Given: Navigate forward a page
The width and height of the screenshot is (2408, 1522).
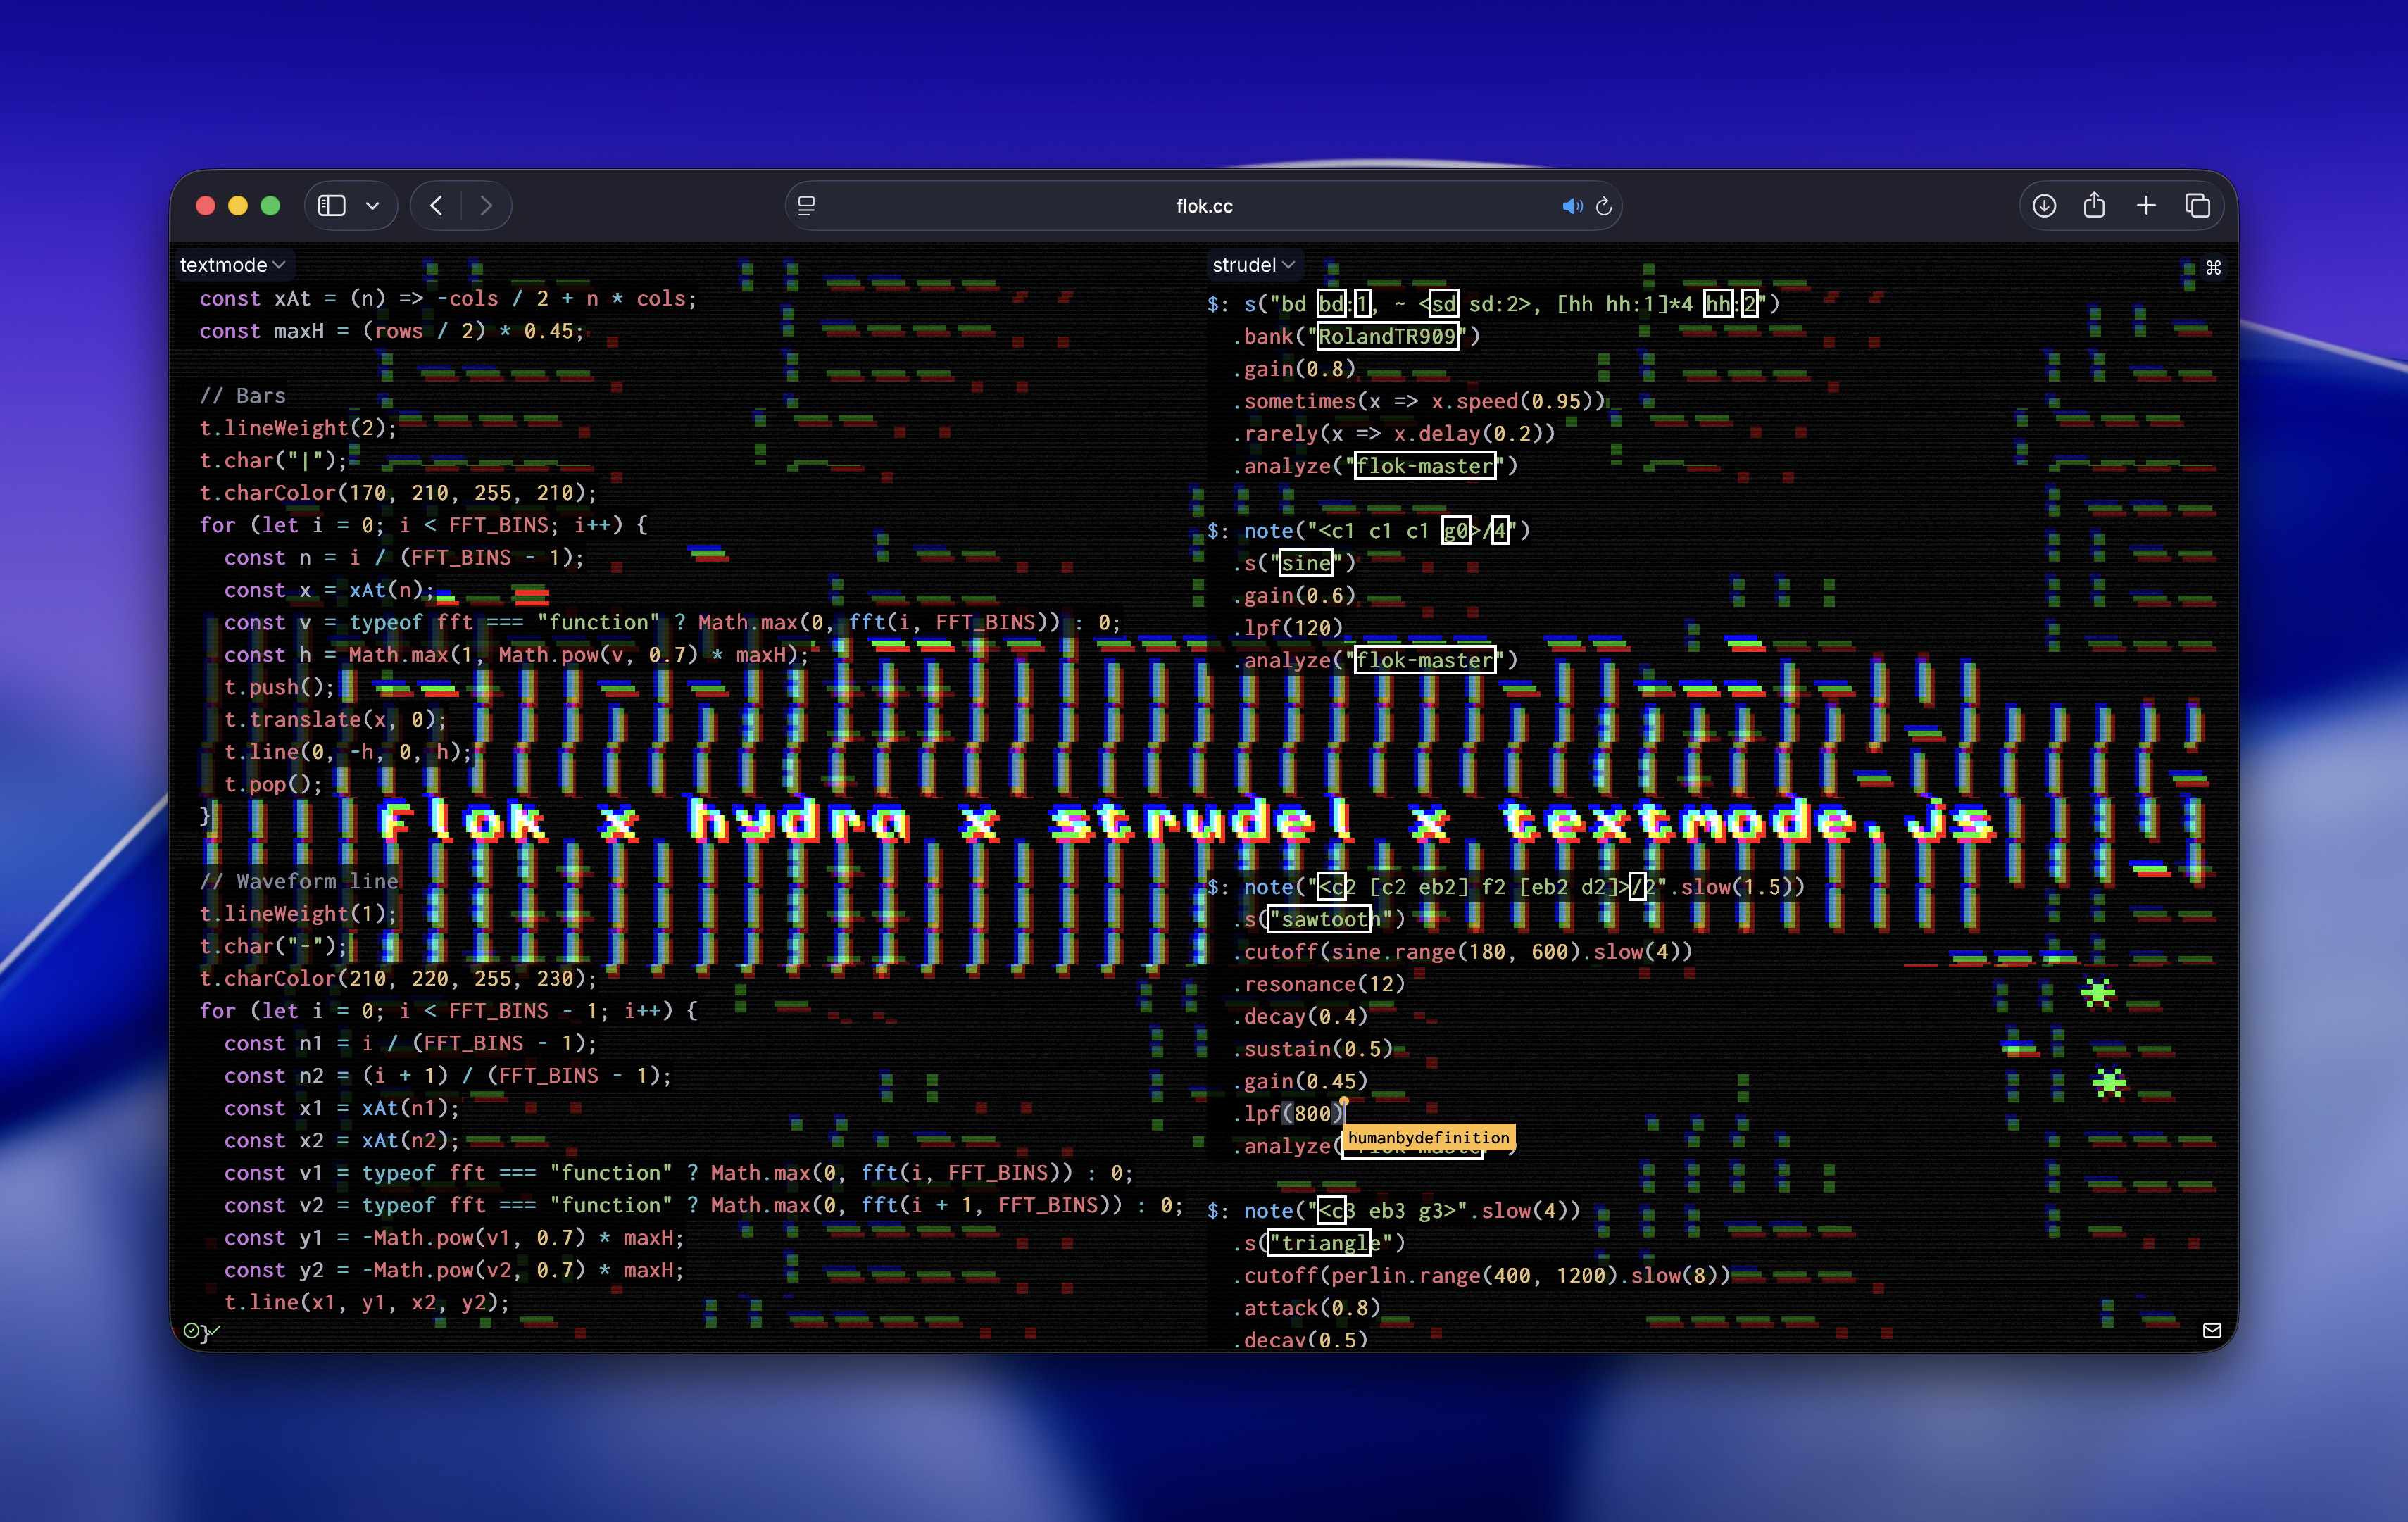Looking at the screenshot, I should [x=487, y=205].
